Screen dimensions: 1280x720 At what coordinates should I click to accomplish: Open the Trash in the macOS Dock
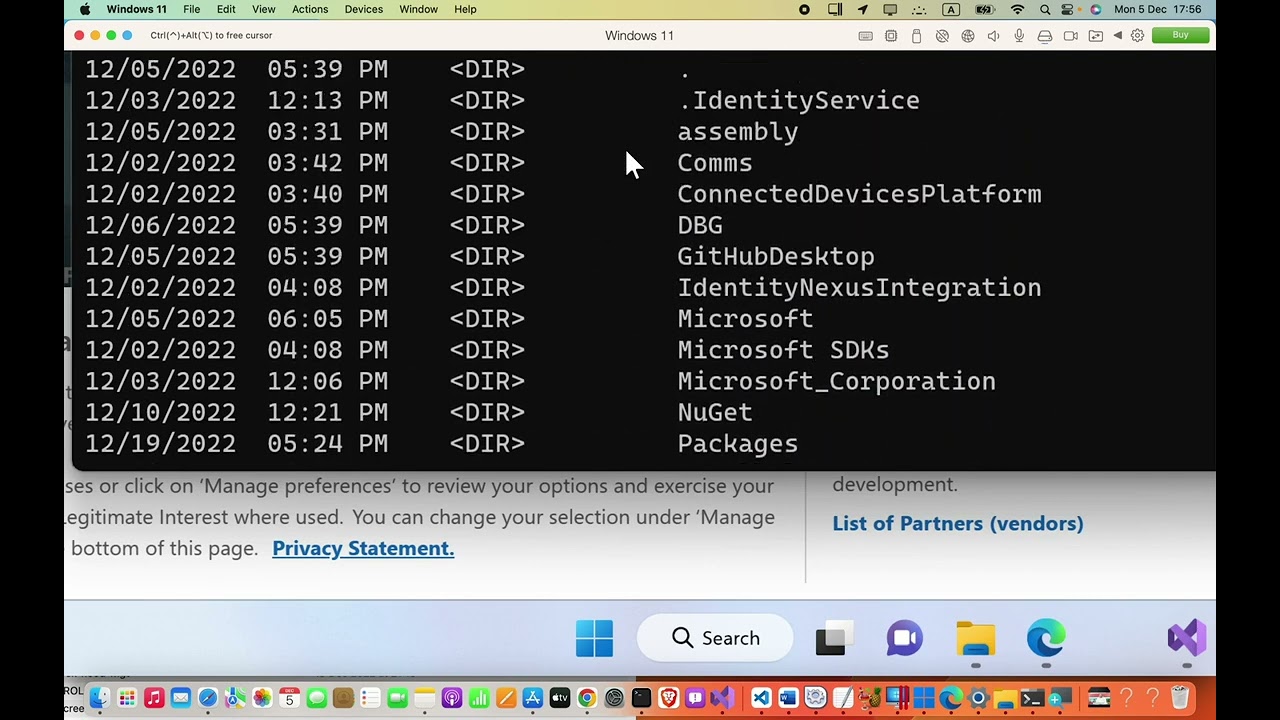pos(1179,698)
